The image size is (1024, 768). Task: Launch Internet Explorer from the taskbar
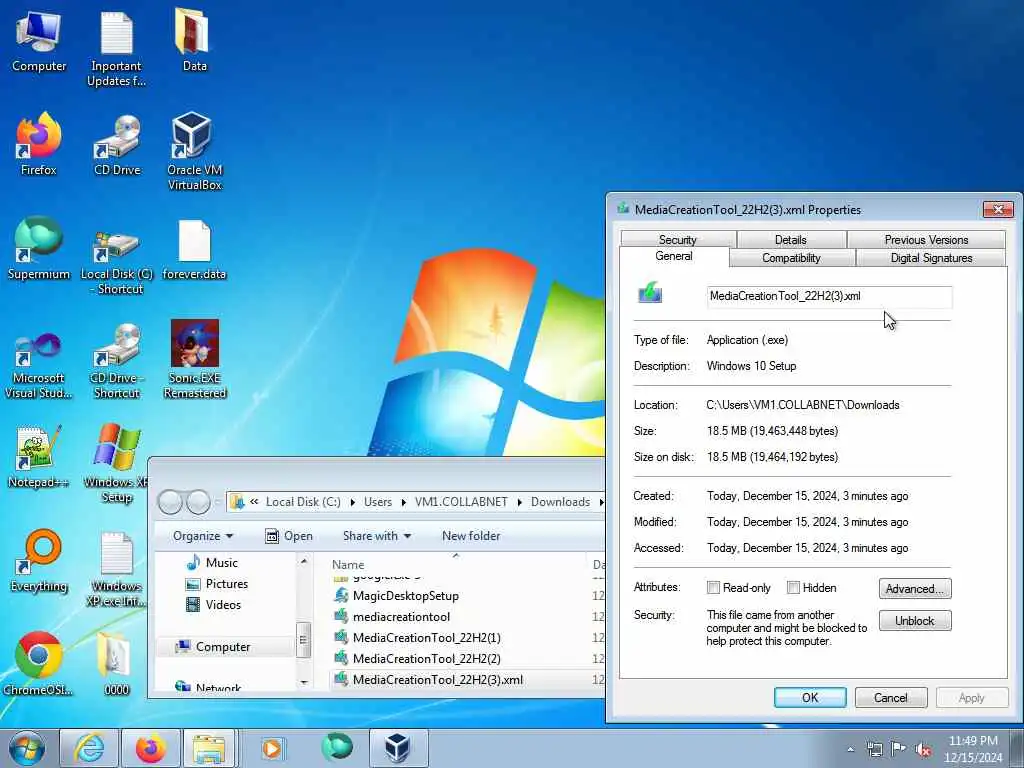pos(88,748)
